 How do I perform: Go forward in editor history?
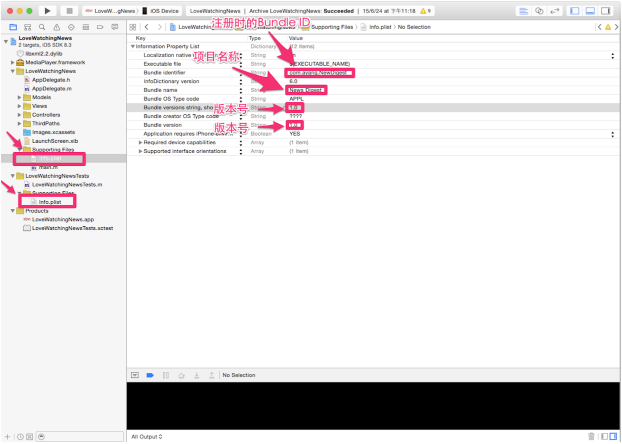159,27
